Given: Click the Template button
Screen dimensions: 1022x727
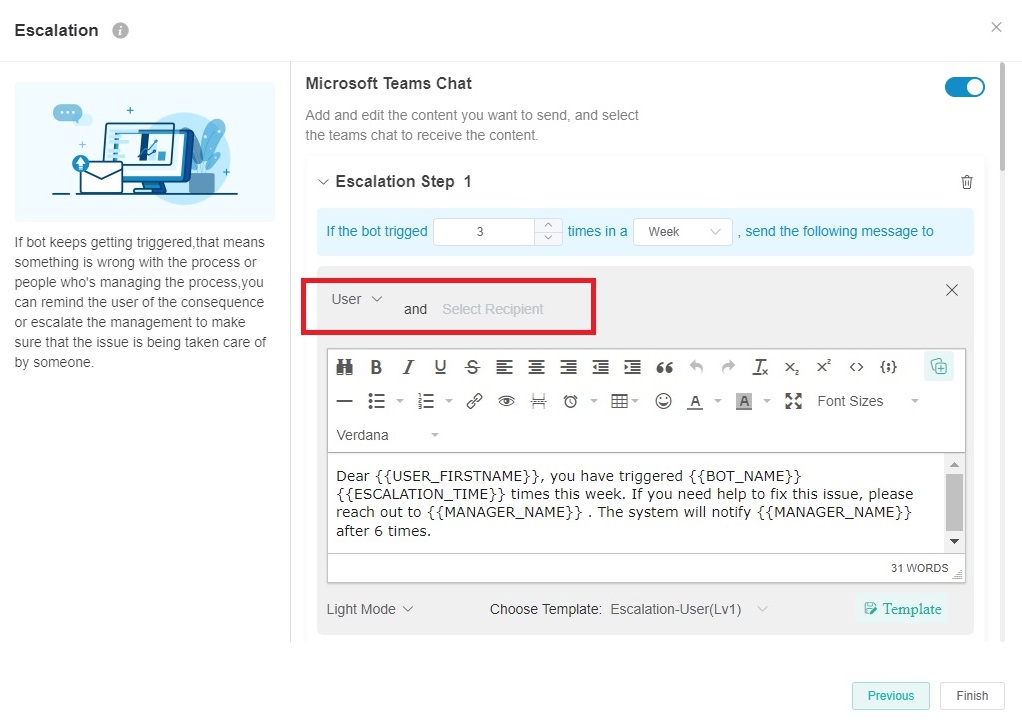Looking at the screenshot, I should click(901, 609).
